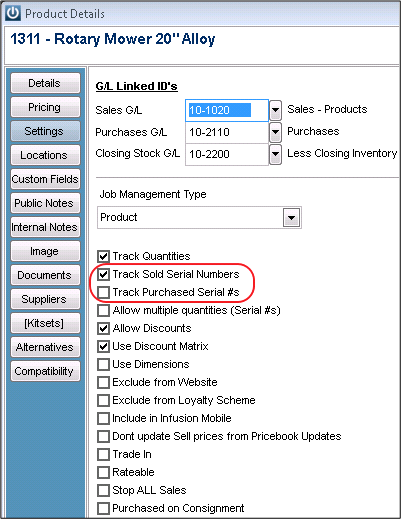Enable the Trade In checkbox
This screenshot has height=519, width=401.
103,454
